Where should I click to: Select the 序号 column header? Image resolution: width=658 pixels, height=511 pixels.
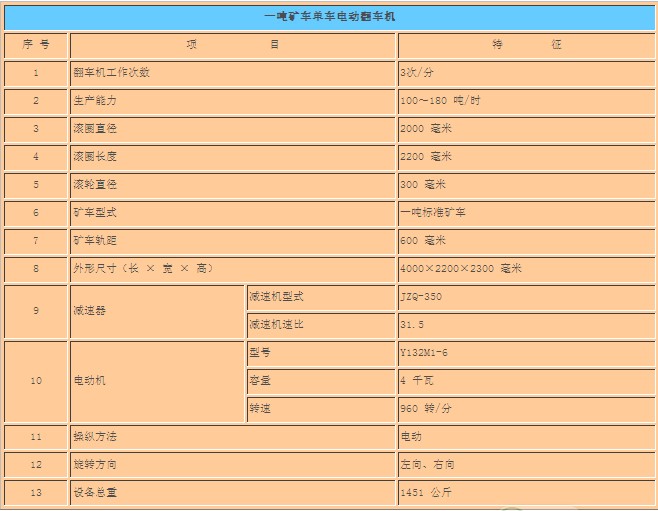pos(36,45)
